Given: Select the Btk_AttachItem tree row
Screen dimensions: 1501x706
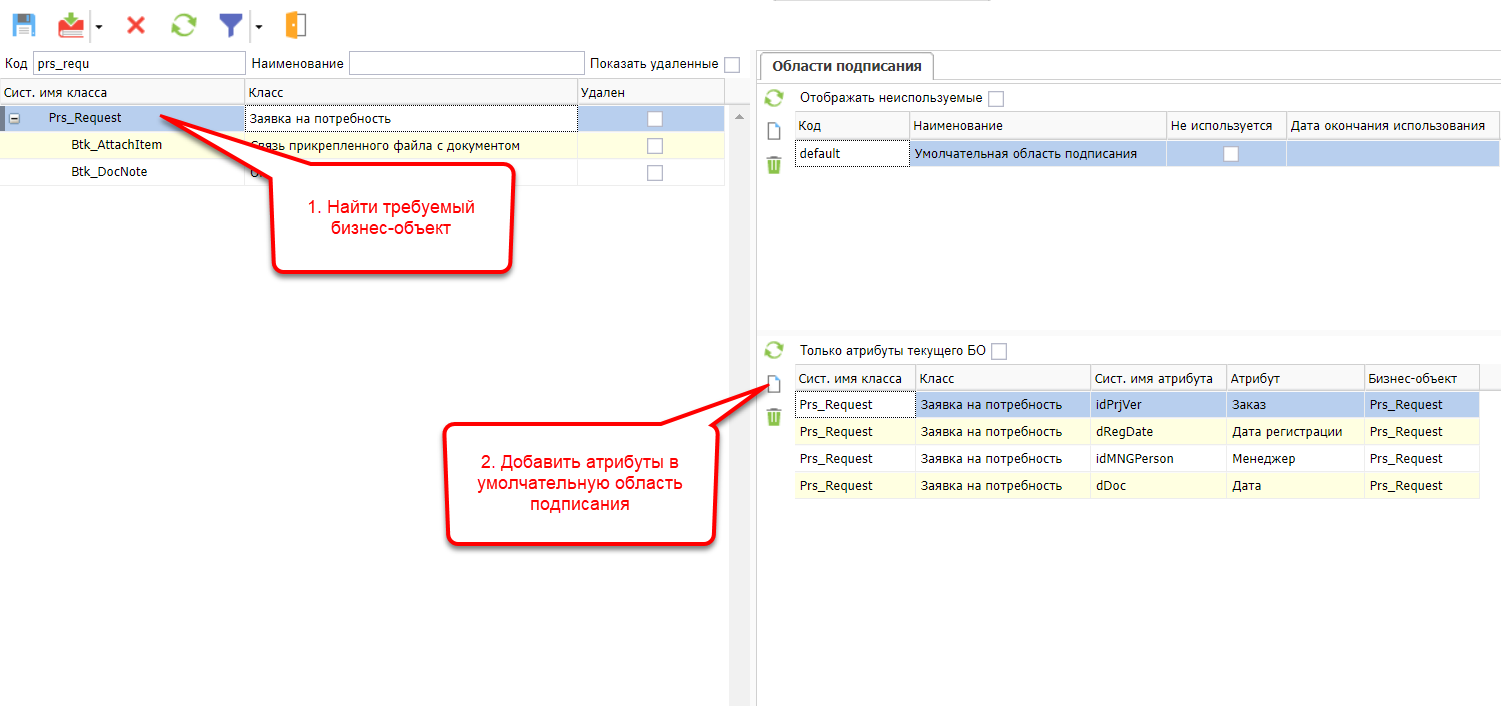Looking at the screenshot, I should 116,145.
